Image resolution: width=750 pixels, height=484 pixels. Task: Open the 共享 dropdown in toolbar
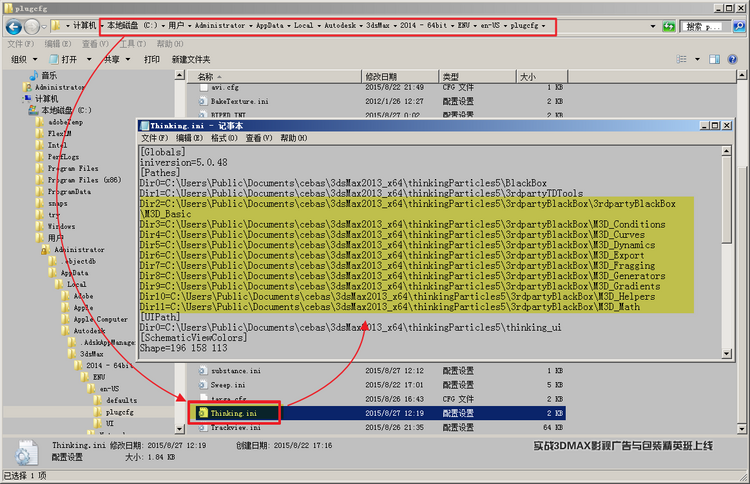pyautogui.click(x=117, y=59)
